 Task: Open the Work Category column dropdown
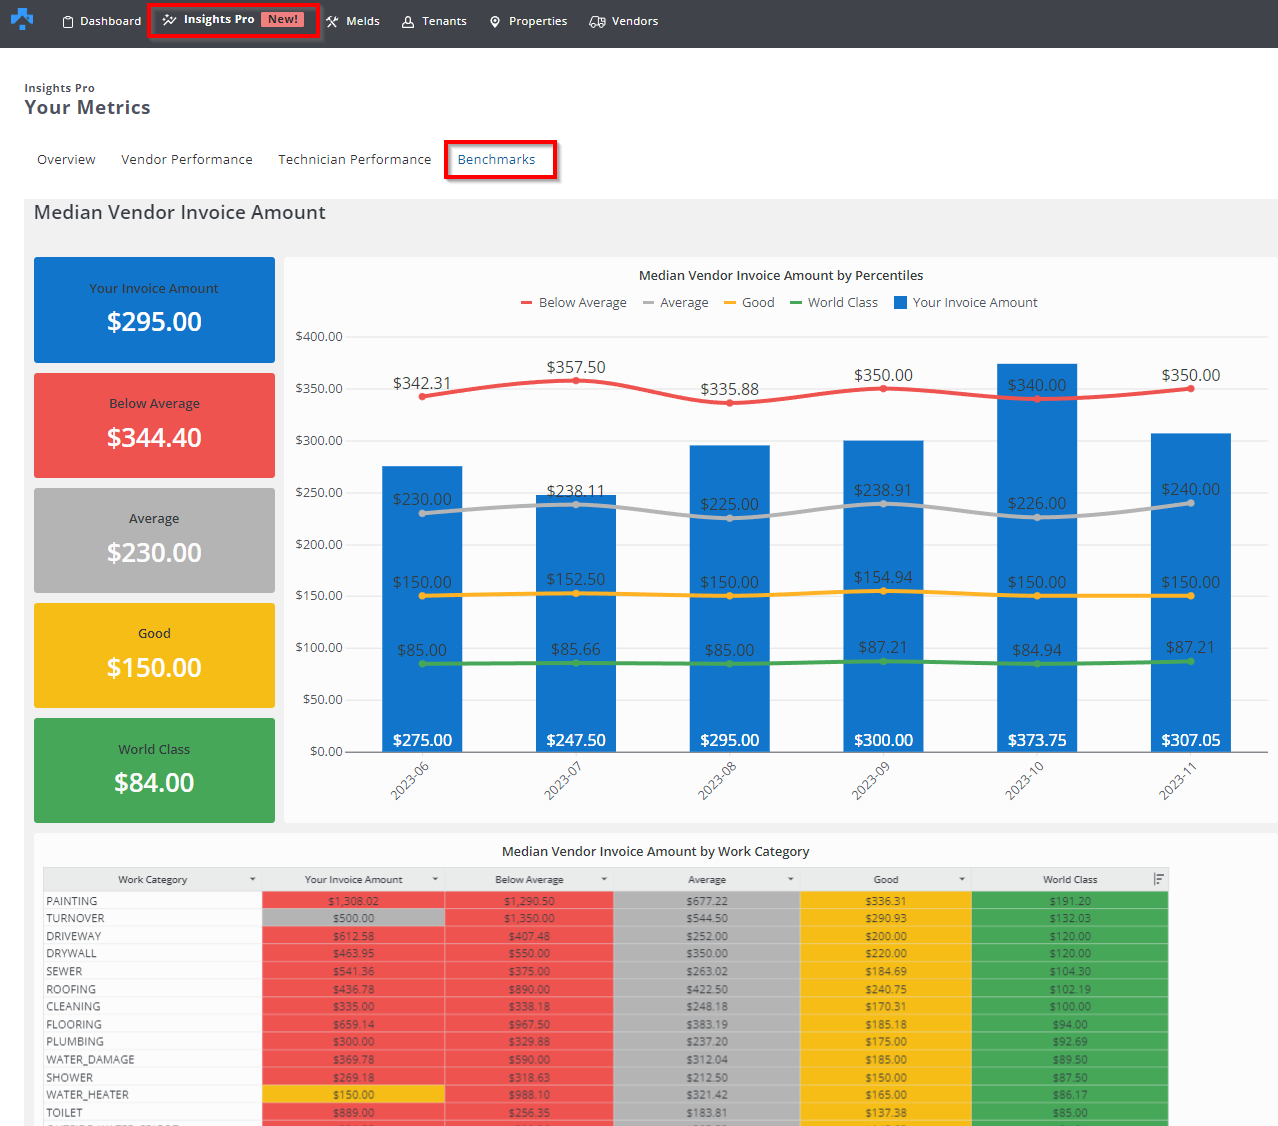pos(252,880)
